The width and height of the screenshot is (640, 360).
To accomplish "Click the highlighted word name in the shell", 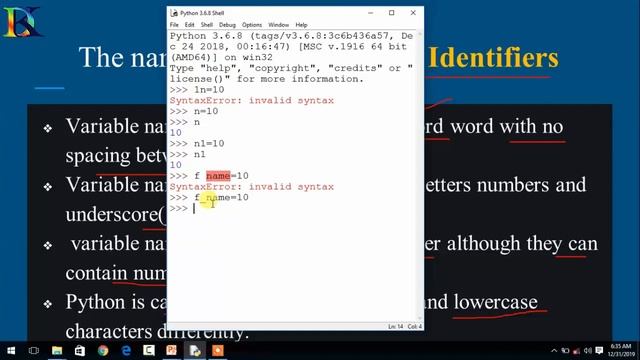I will [218, 176].
